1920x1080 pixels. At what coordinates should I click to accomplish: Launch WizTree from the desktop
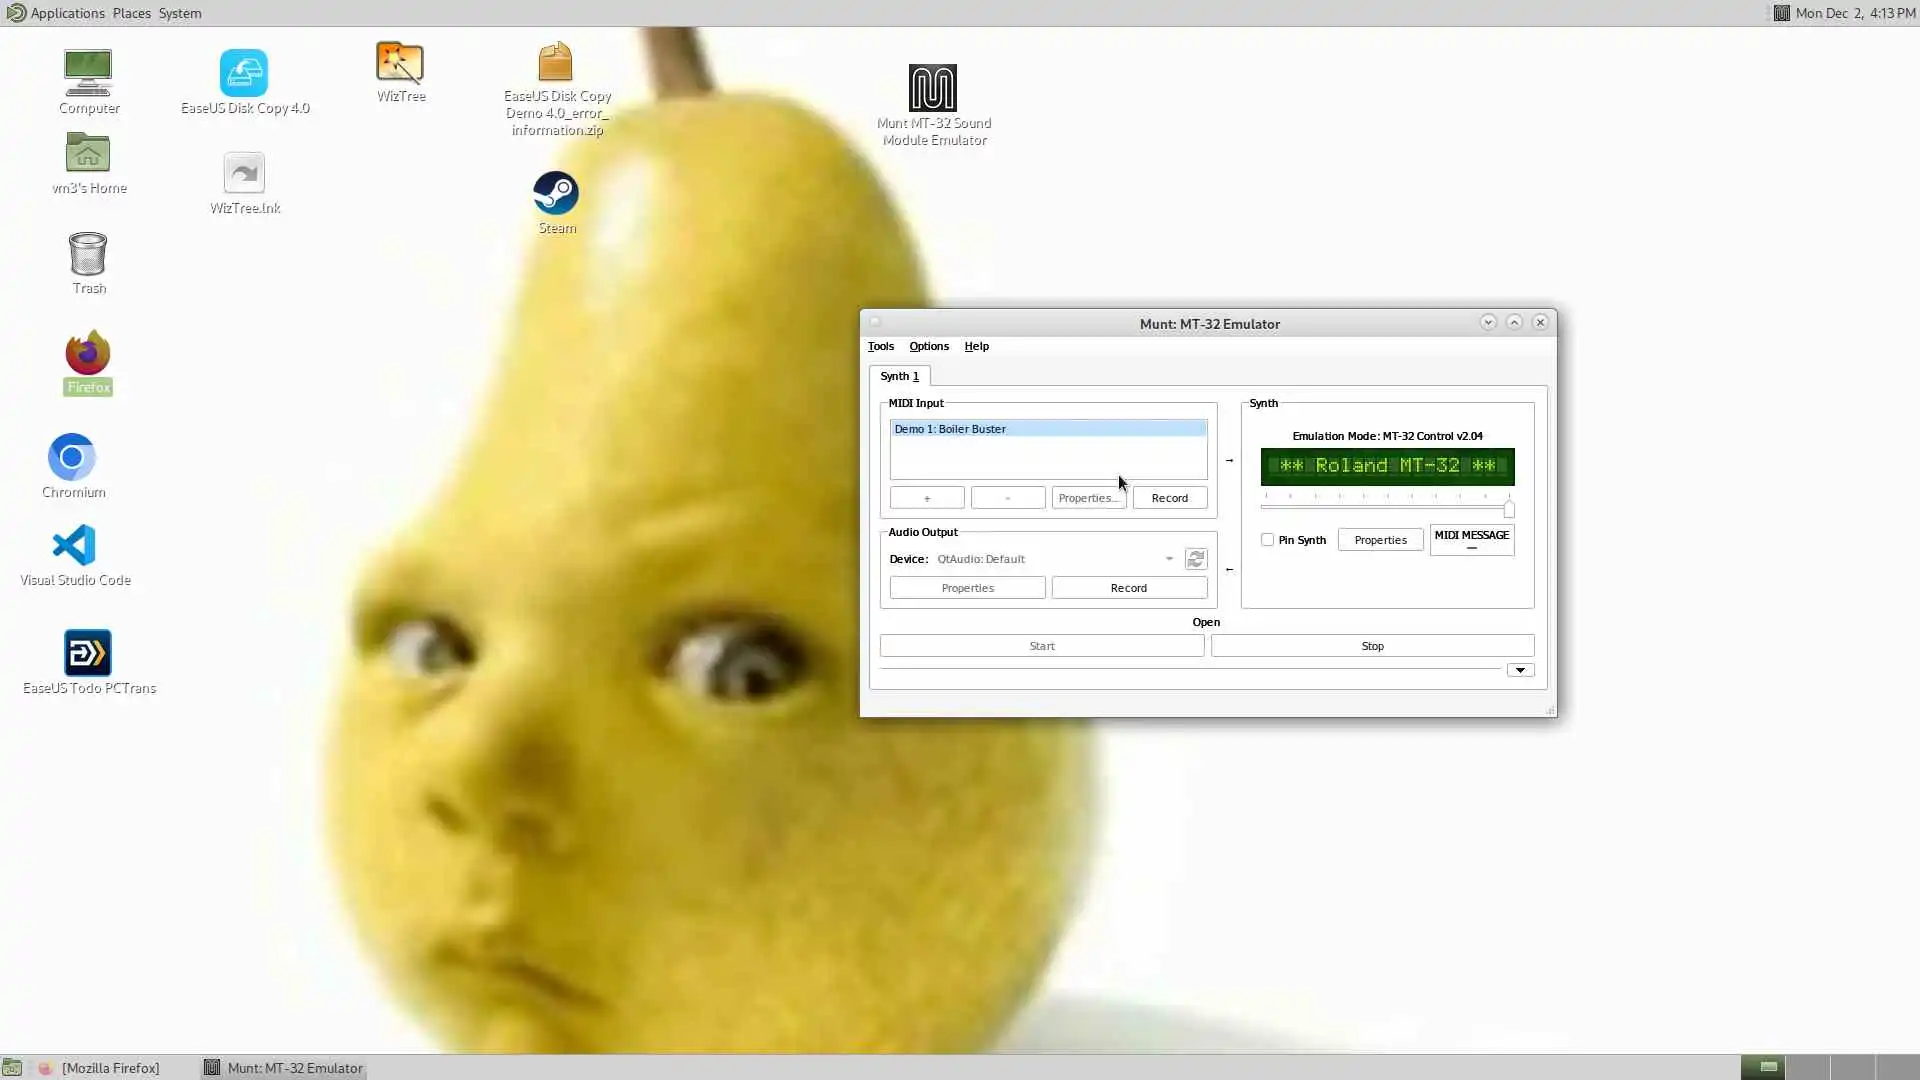[x=400, y=63]
